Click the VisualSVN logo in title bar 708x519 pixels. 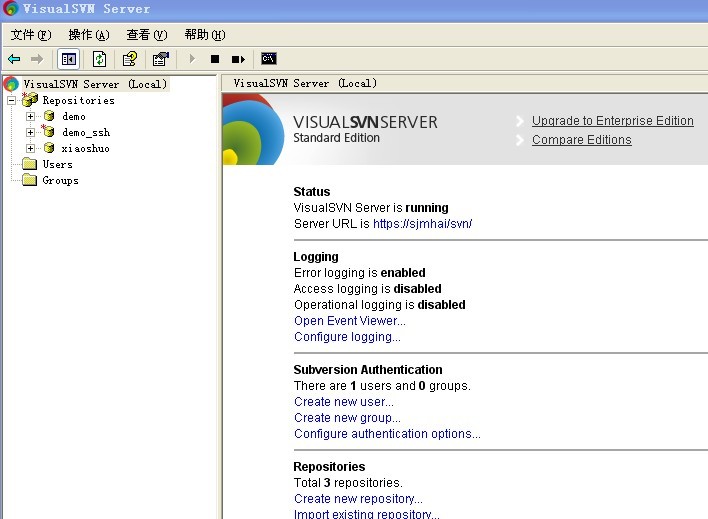pyautogui.click(x=10, y=9)
